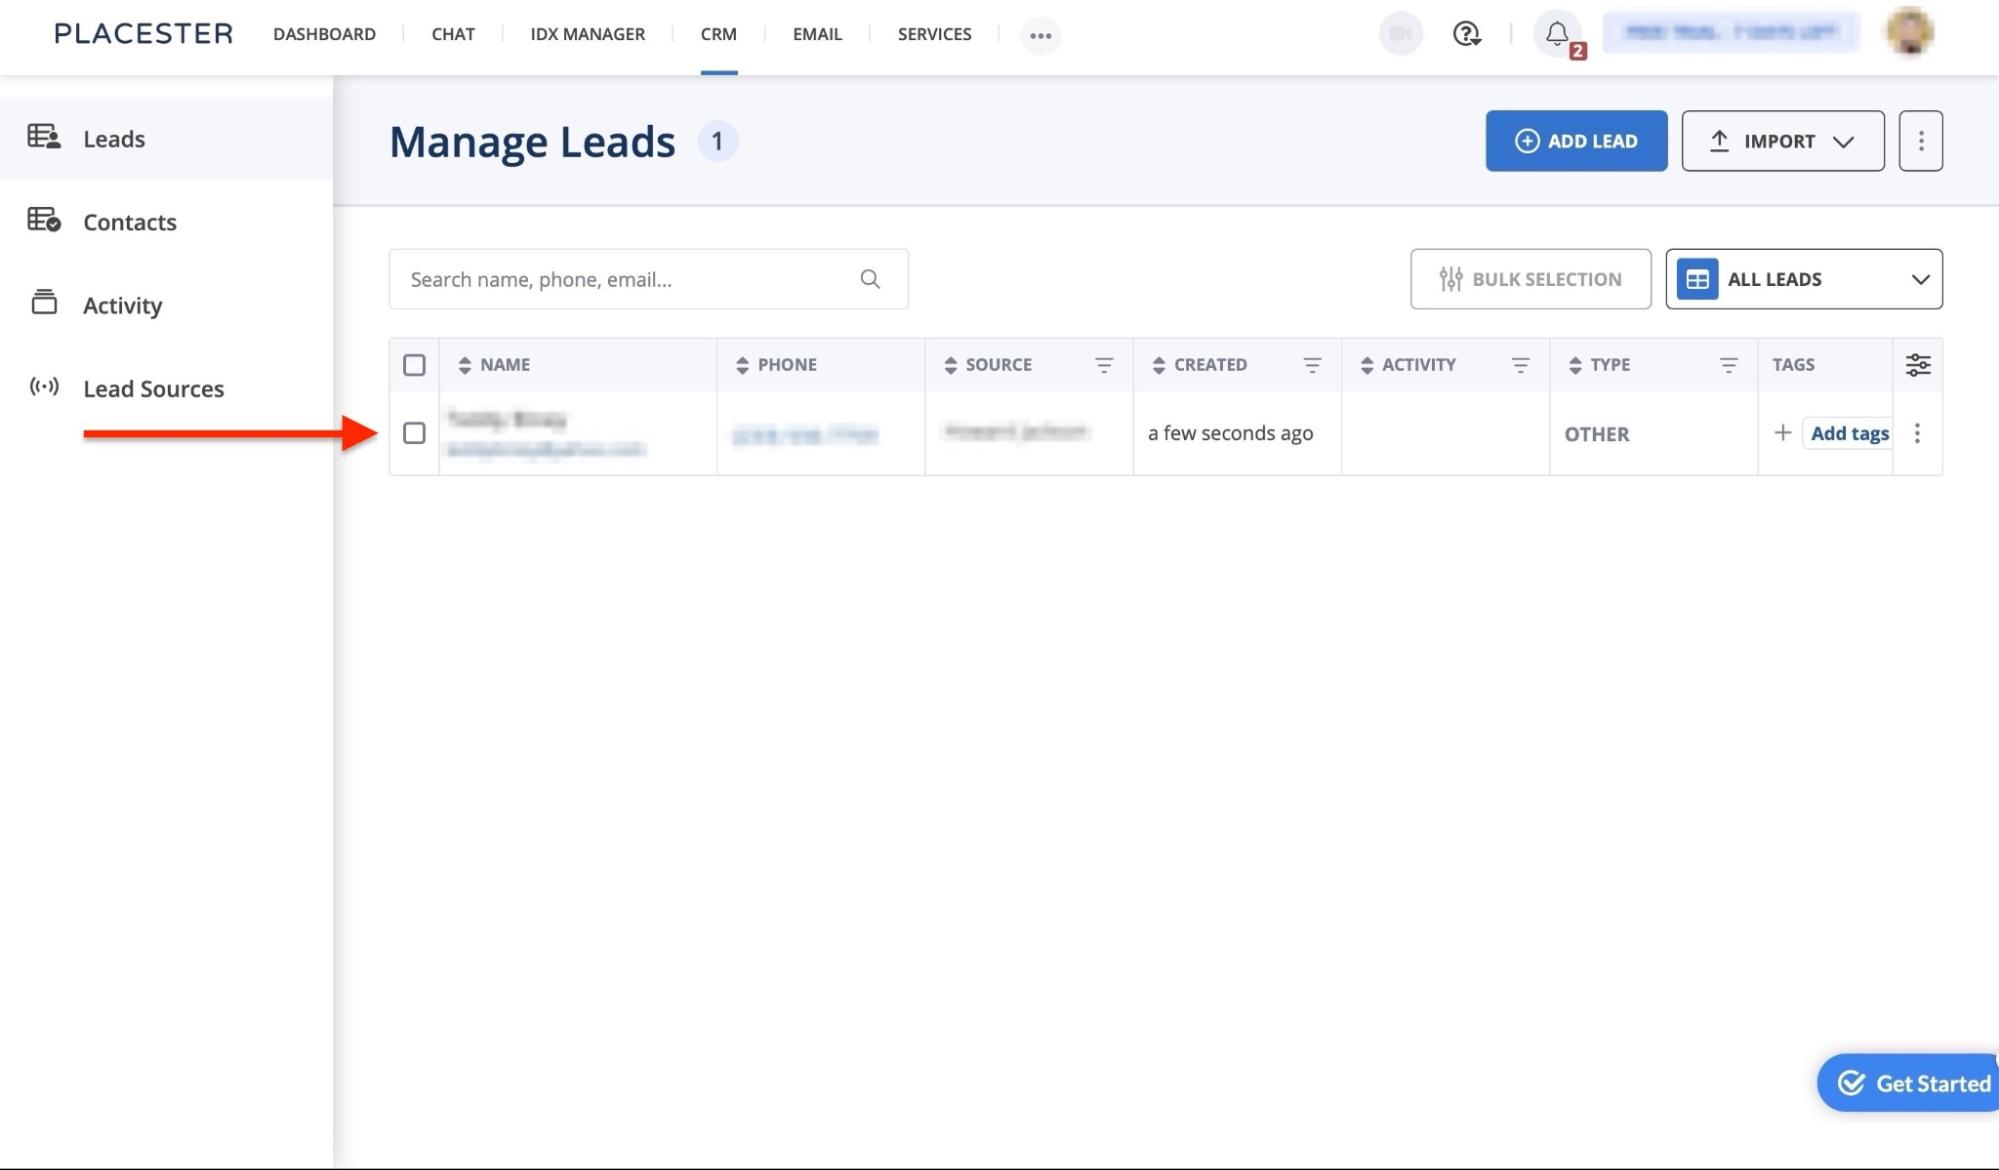
Task: Open page options menu beside Import
Action: coord(1920,141)
